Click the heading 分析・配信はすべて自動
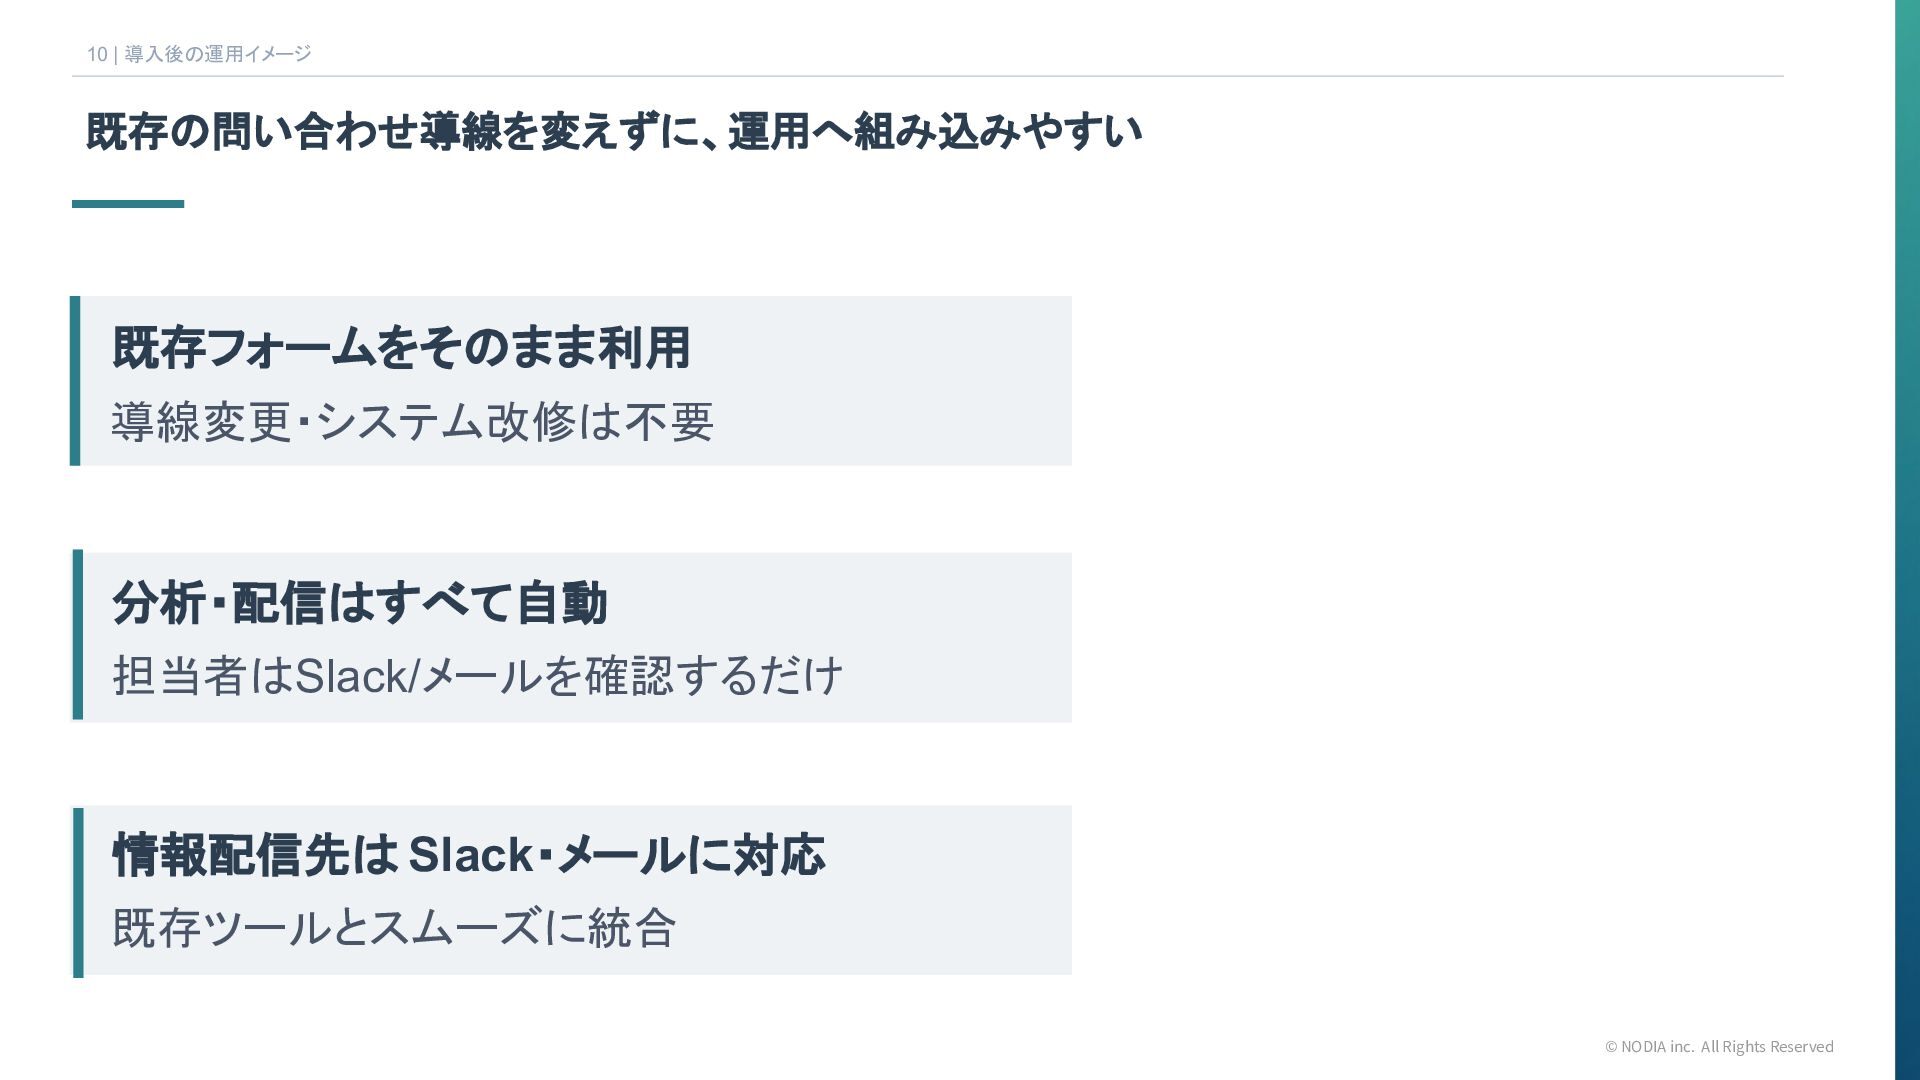Screen dimensions: 1920x1080 click(x=360, y=603)
